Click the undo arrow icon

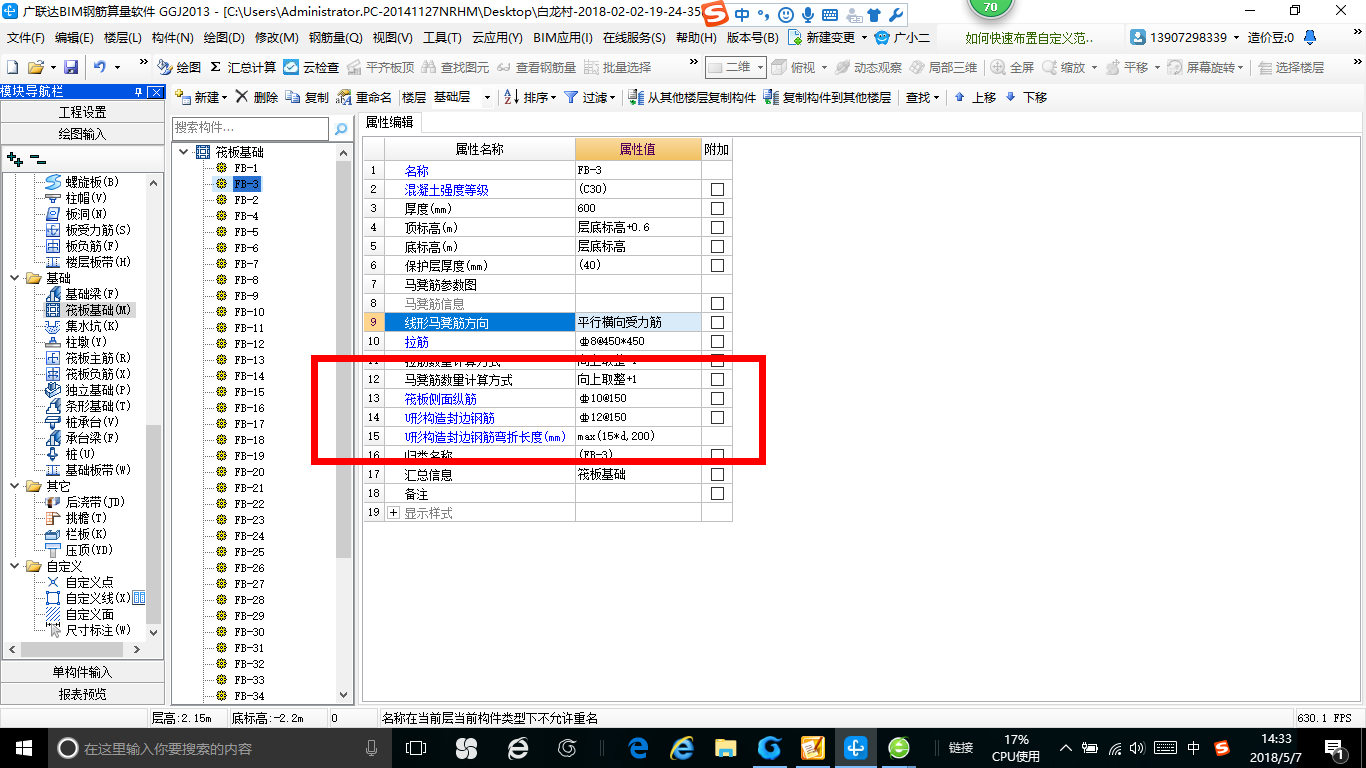pos(100,67)
